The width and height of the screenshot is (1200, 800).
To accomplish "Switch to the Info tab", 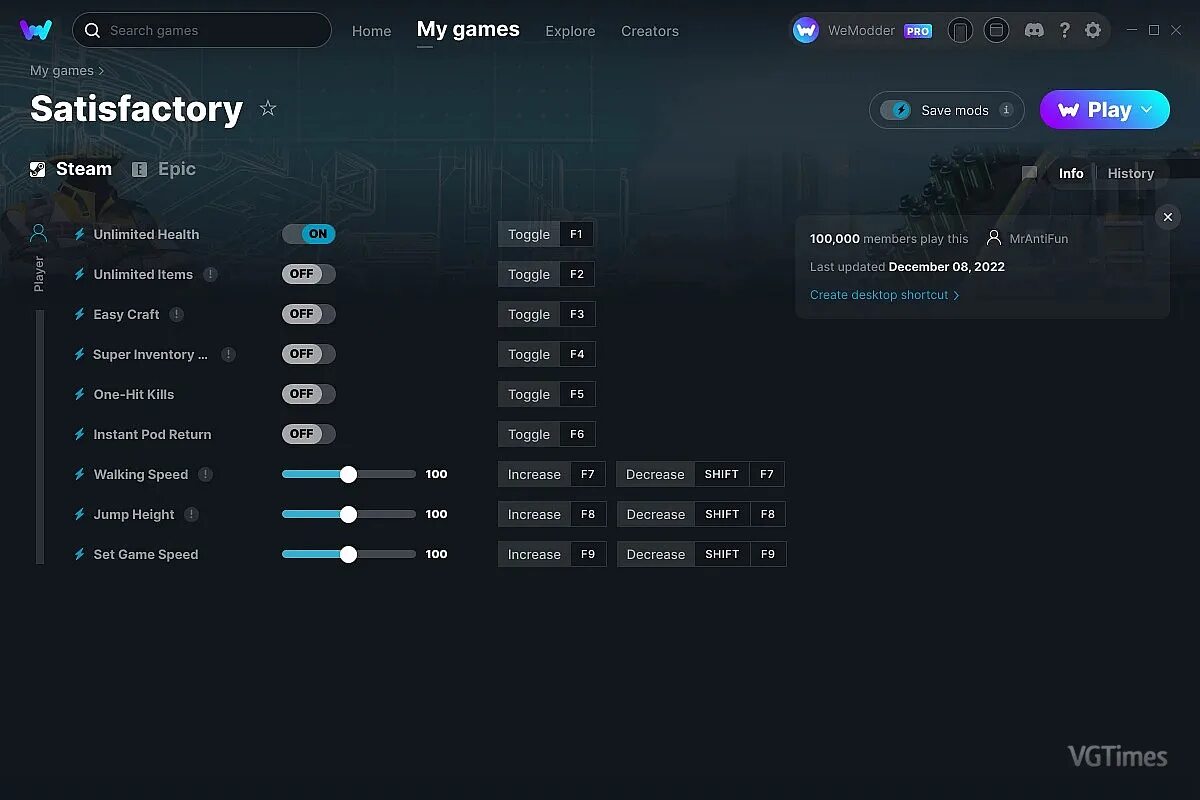I will click(x=1071, y=173).
